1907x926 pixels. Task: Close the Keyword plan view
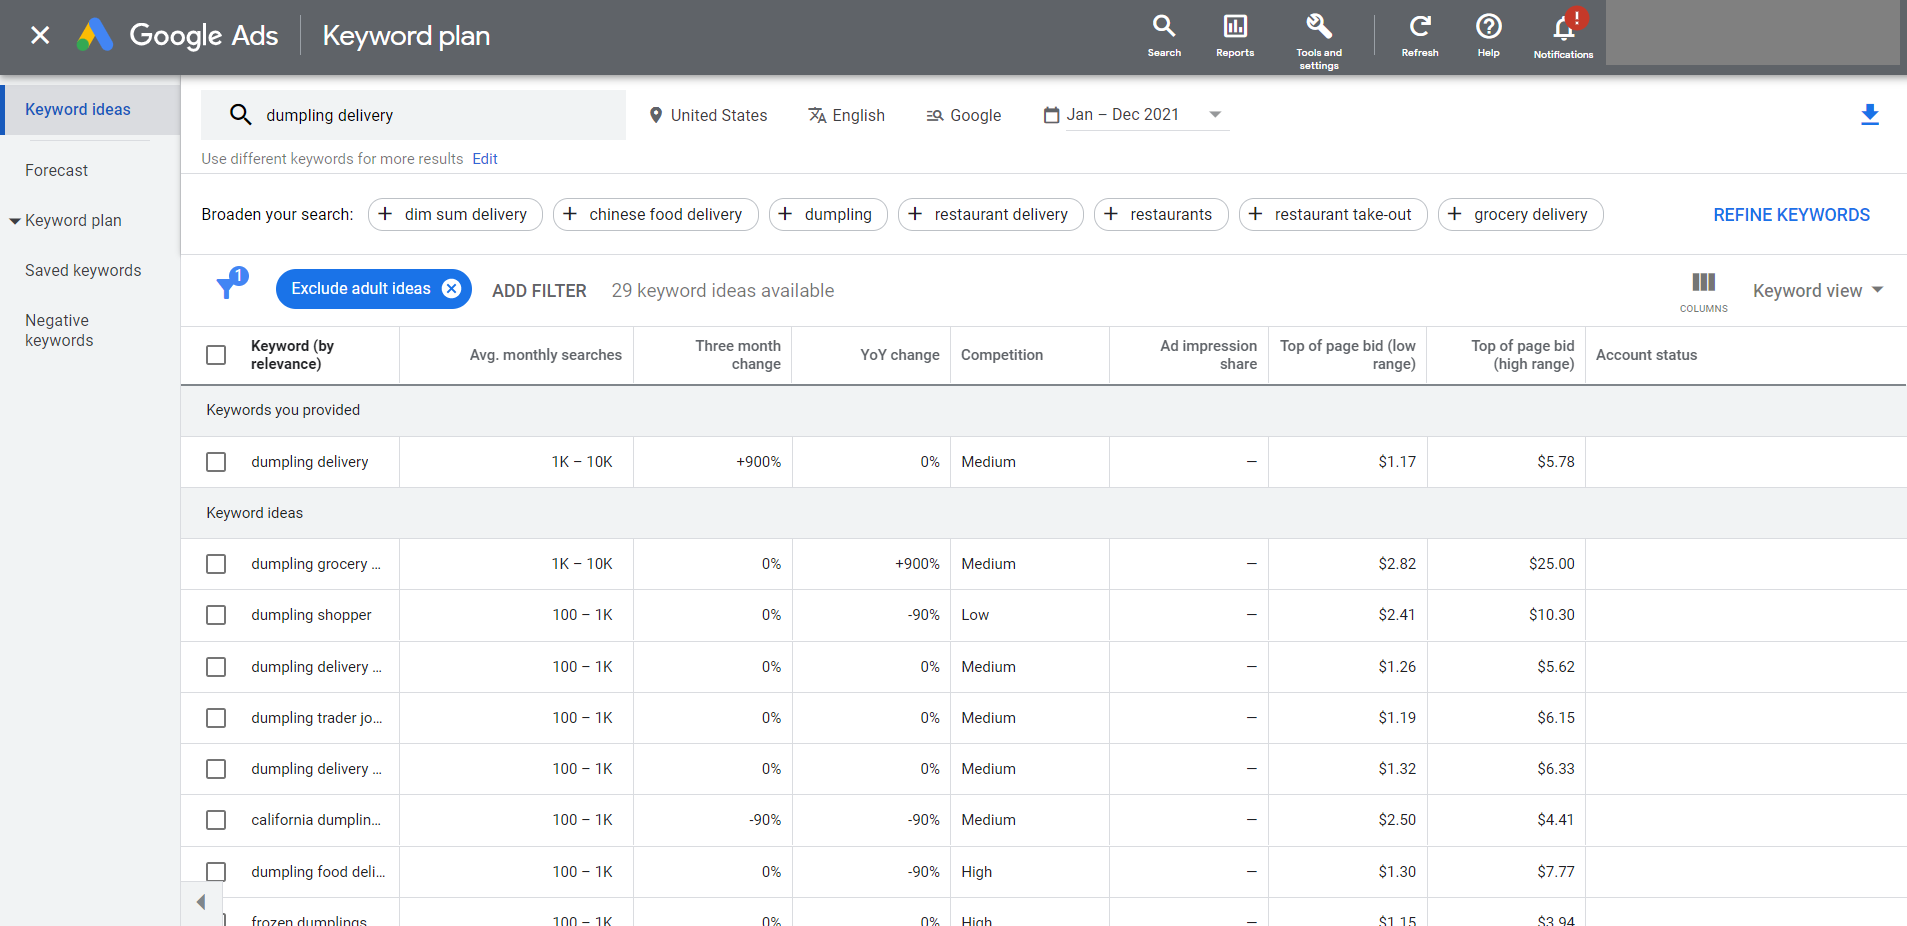tap(40, 36)
